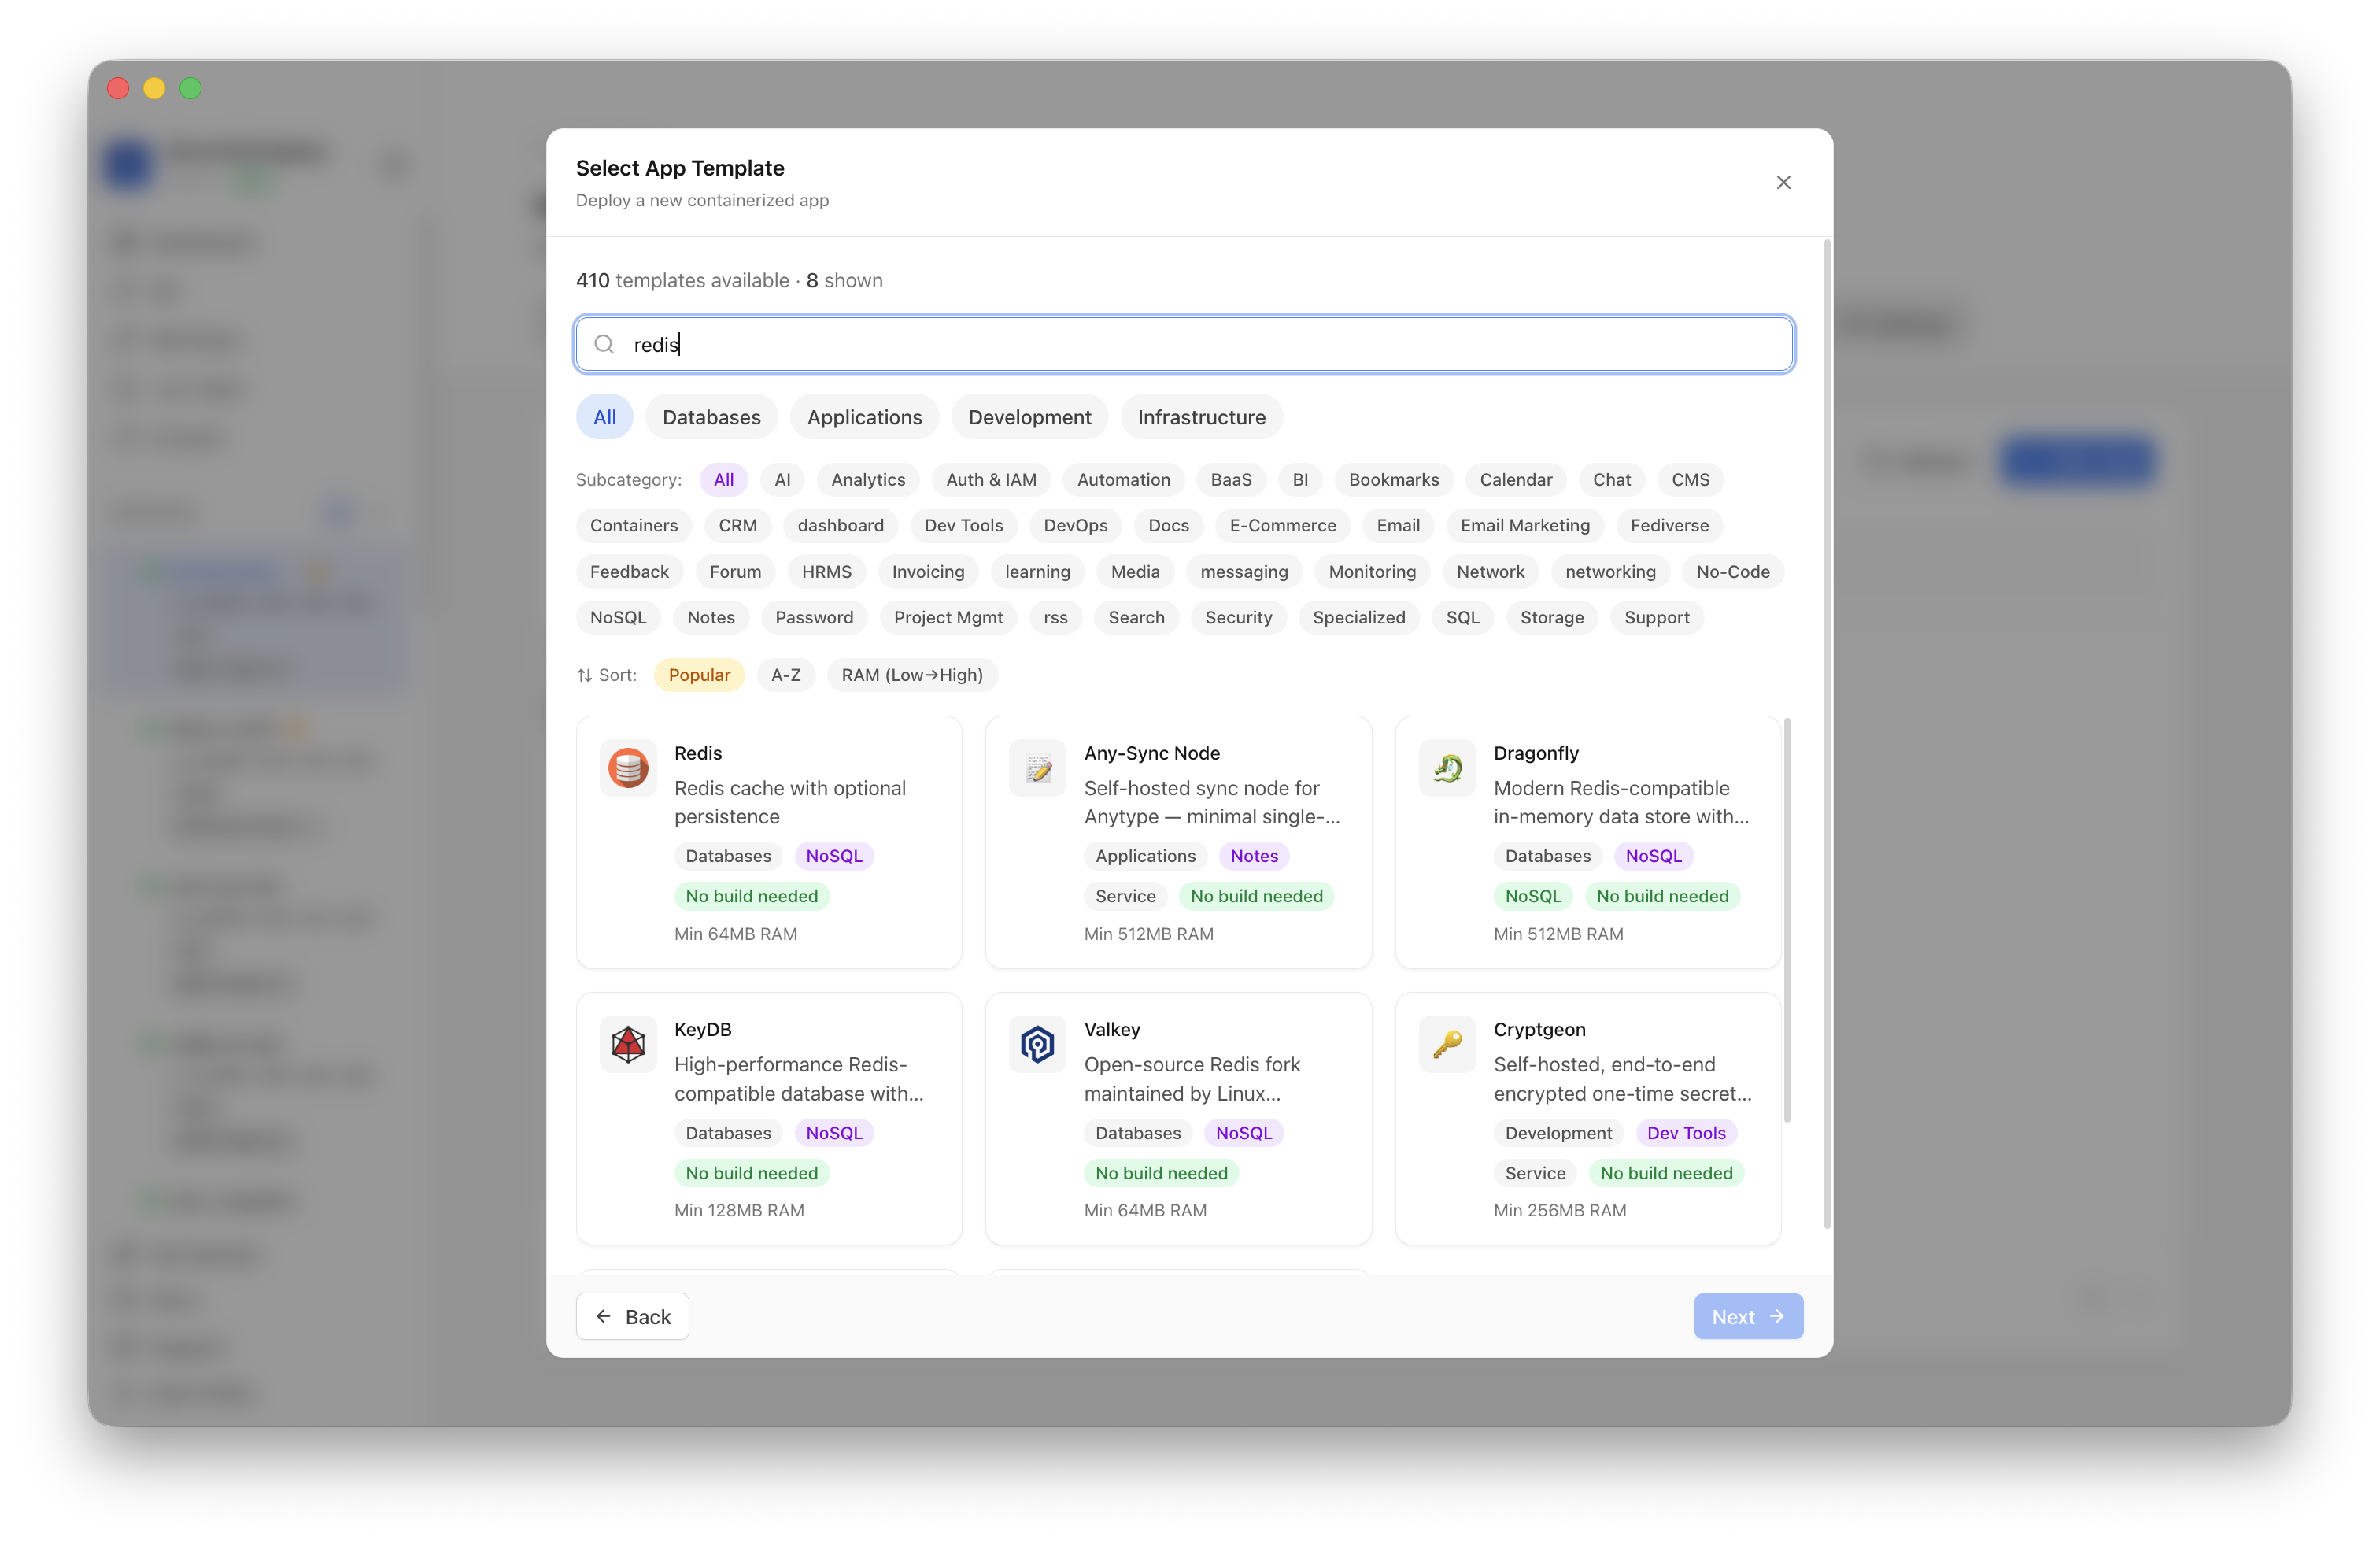The image size is (2380, 1543).
Task: Filter by Dev Tools subcategory
Action: point(963,525)
